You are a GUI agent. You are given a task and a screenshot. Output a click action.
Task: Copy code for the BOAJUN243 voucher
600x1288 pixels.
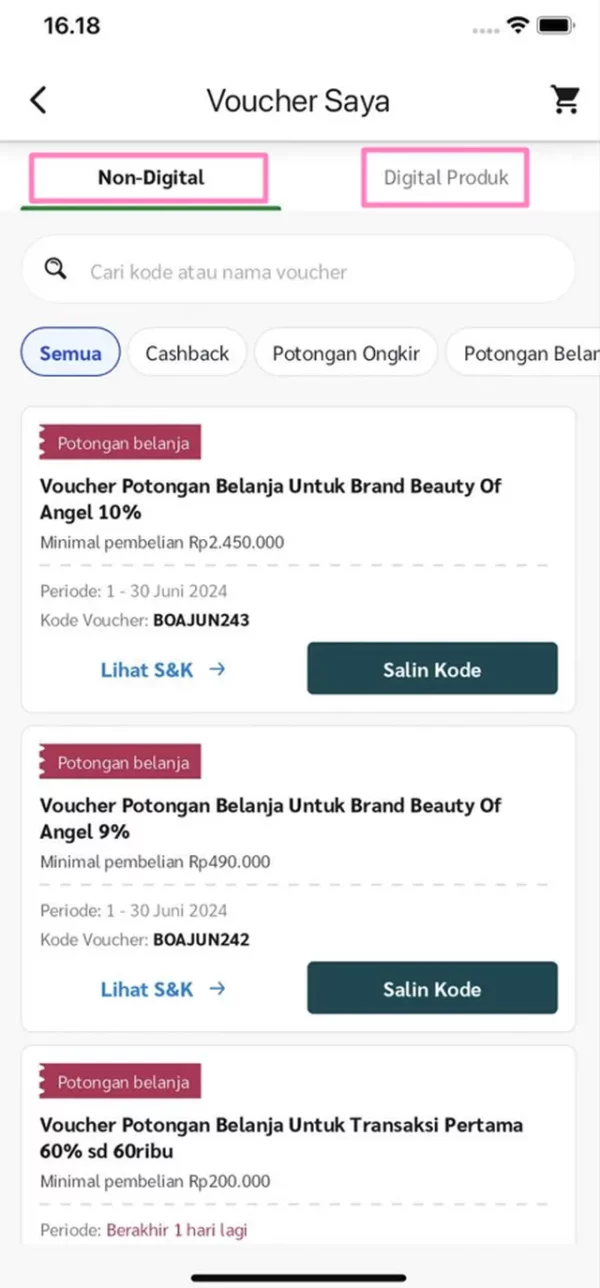(432, 669)
